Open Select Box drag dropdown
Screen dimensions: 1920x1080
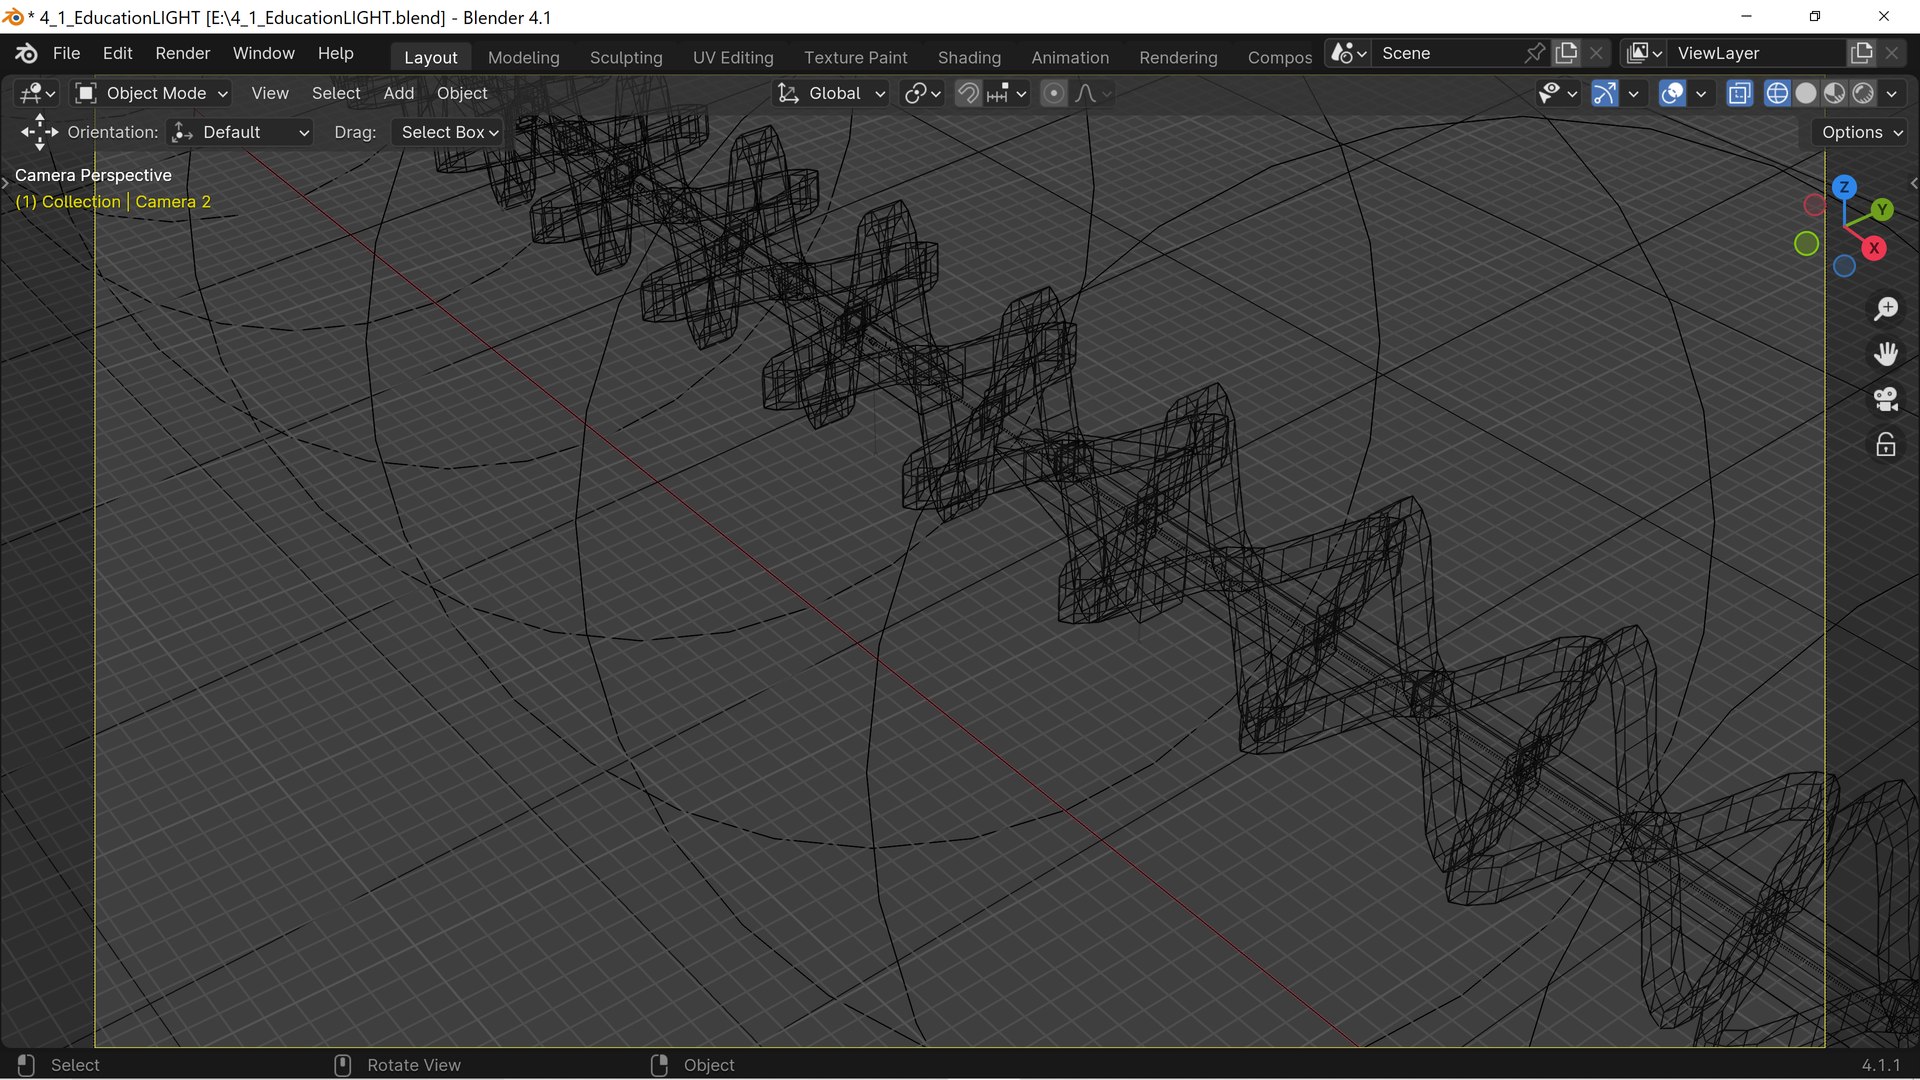click(x=447, y=132)
